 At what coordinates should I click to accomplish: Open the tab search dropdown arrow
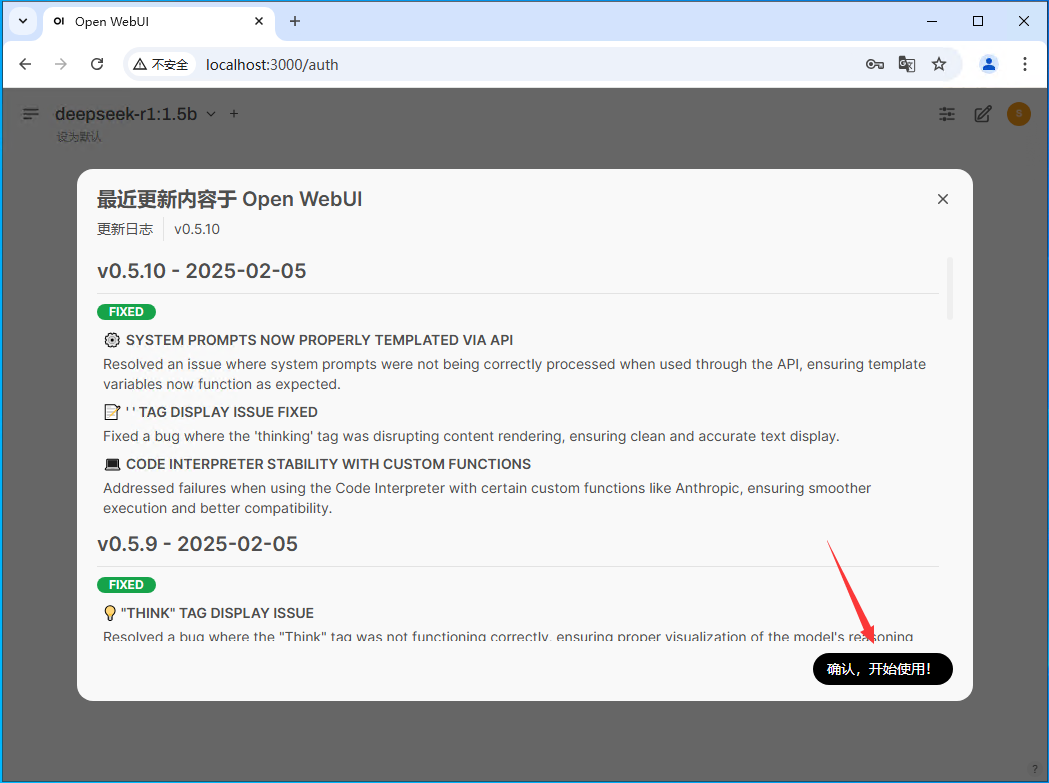point(23,21)
